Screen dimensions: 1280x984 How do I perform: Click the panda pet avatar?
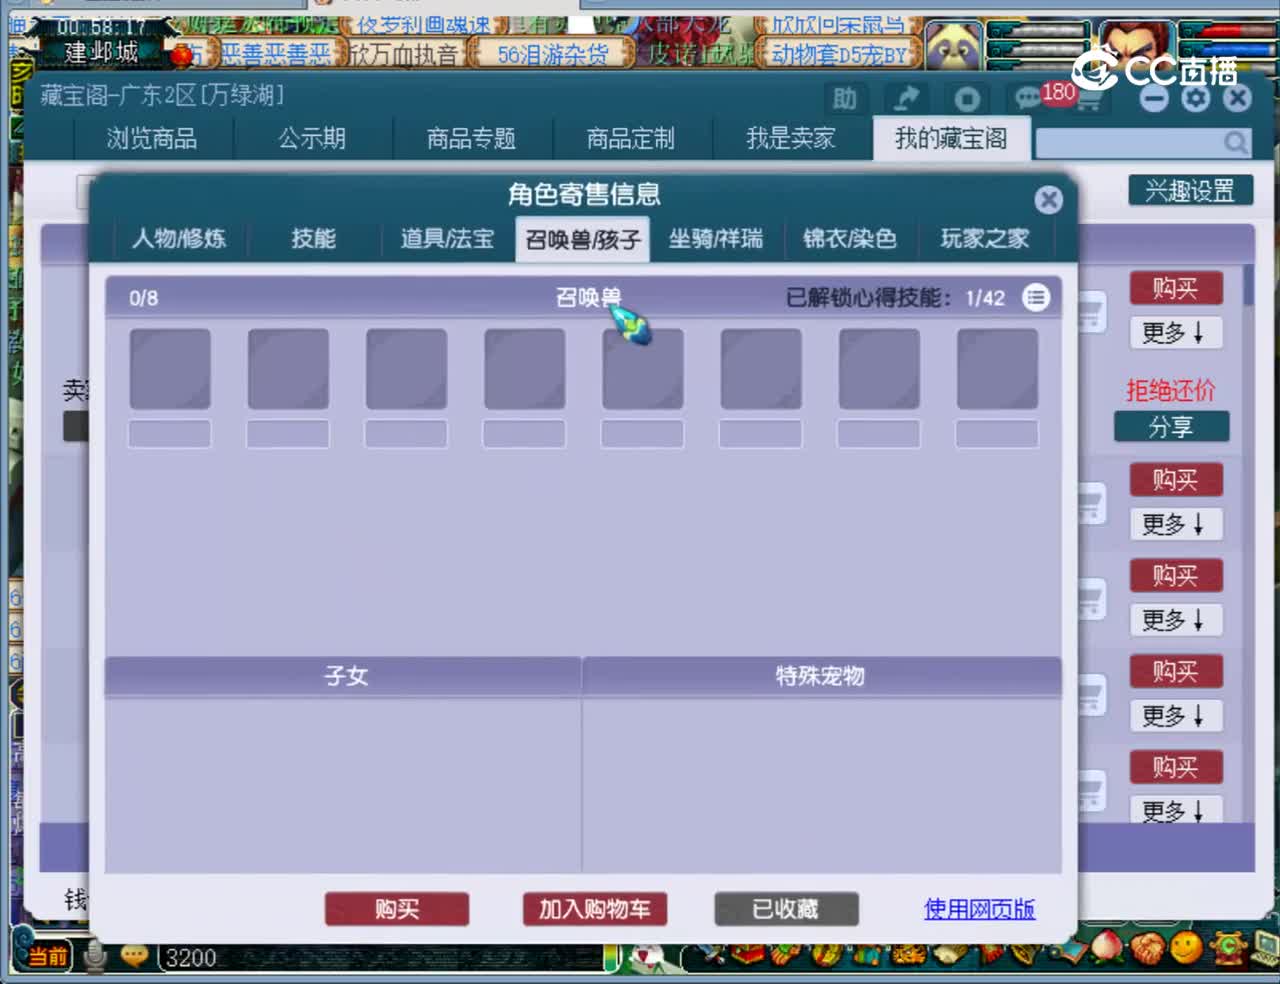[952, 44]
